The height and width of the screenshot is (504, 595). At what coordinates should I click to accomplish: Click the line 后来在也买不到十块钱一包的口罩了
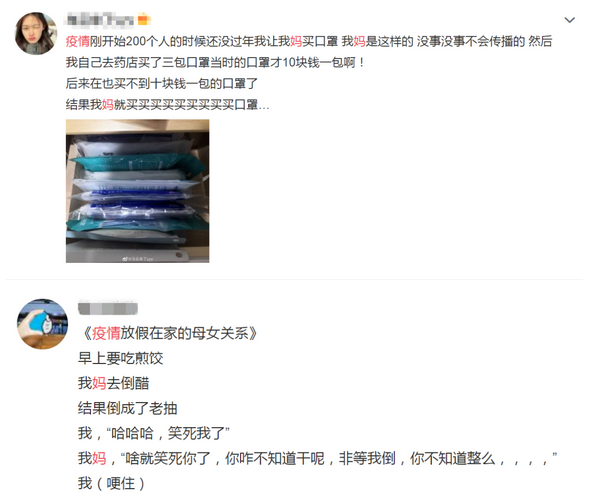click(162, 83)
